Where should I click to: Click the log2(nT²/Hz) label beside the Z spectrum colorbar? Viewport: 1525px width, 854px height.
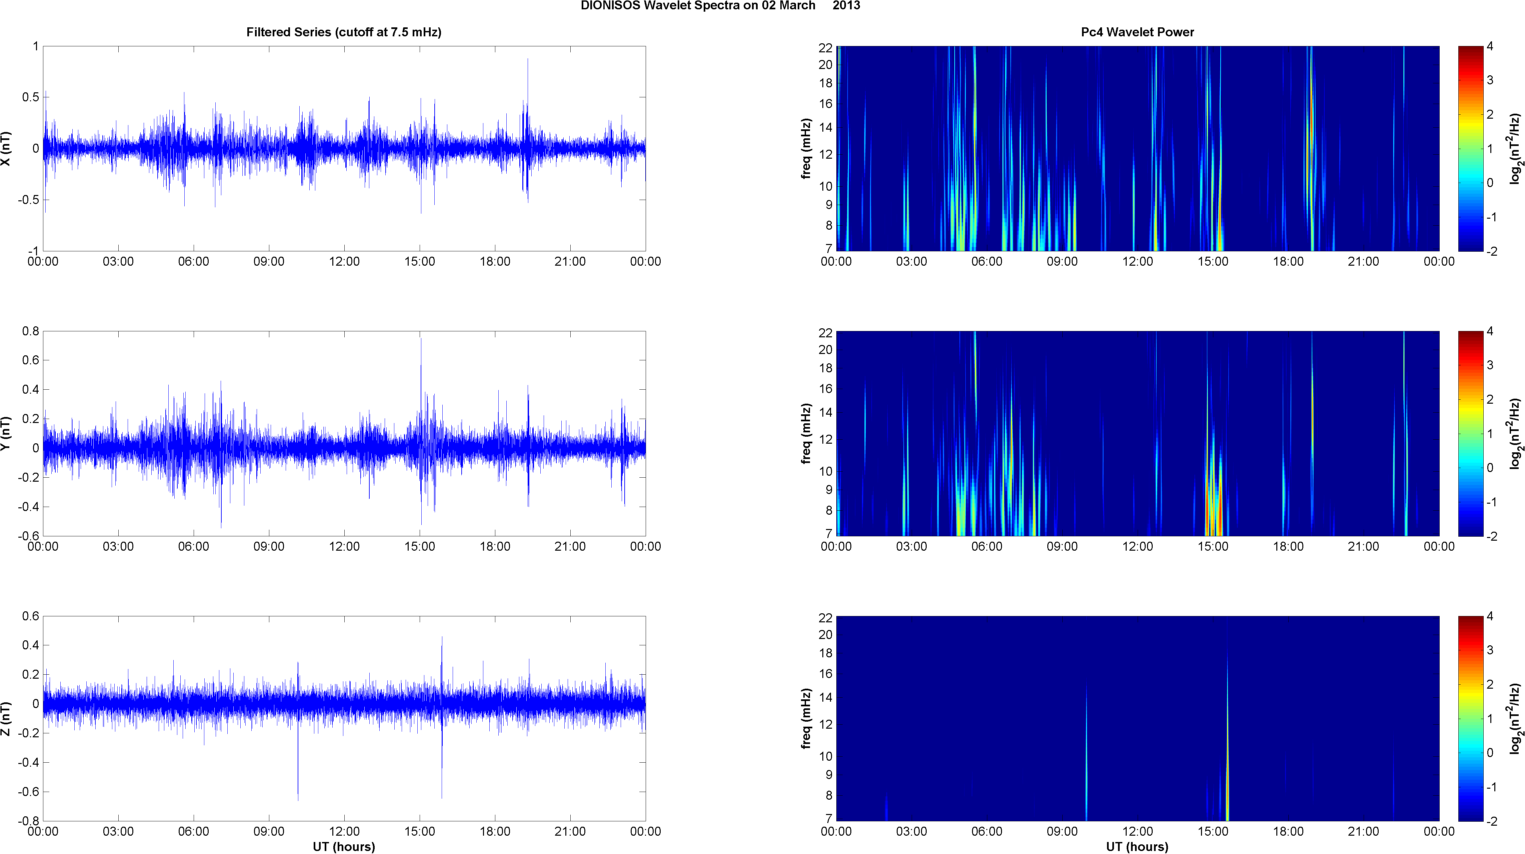(x=1516, y=719)
